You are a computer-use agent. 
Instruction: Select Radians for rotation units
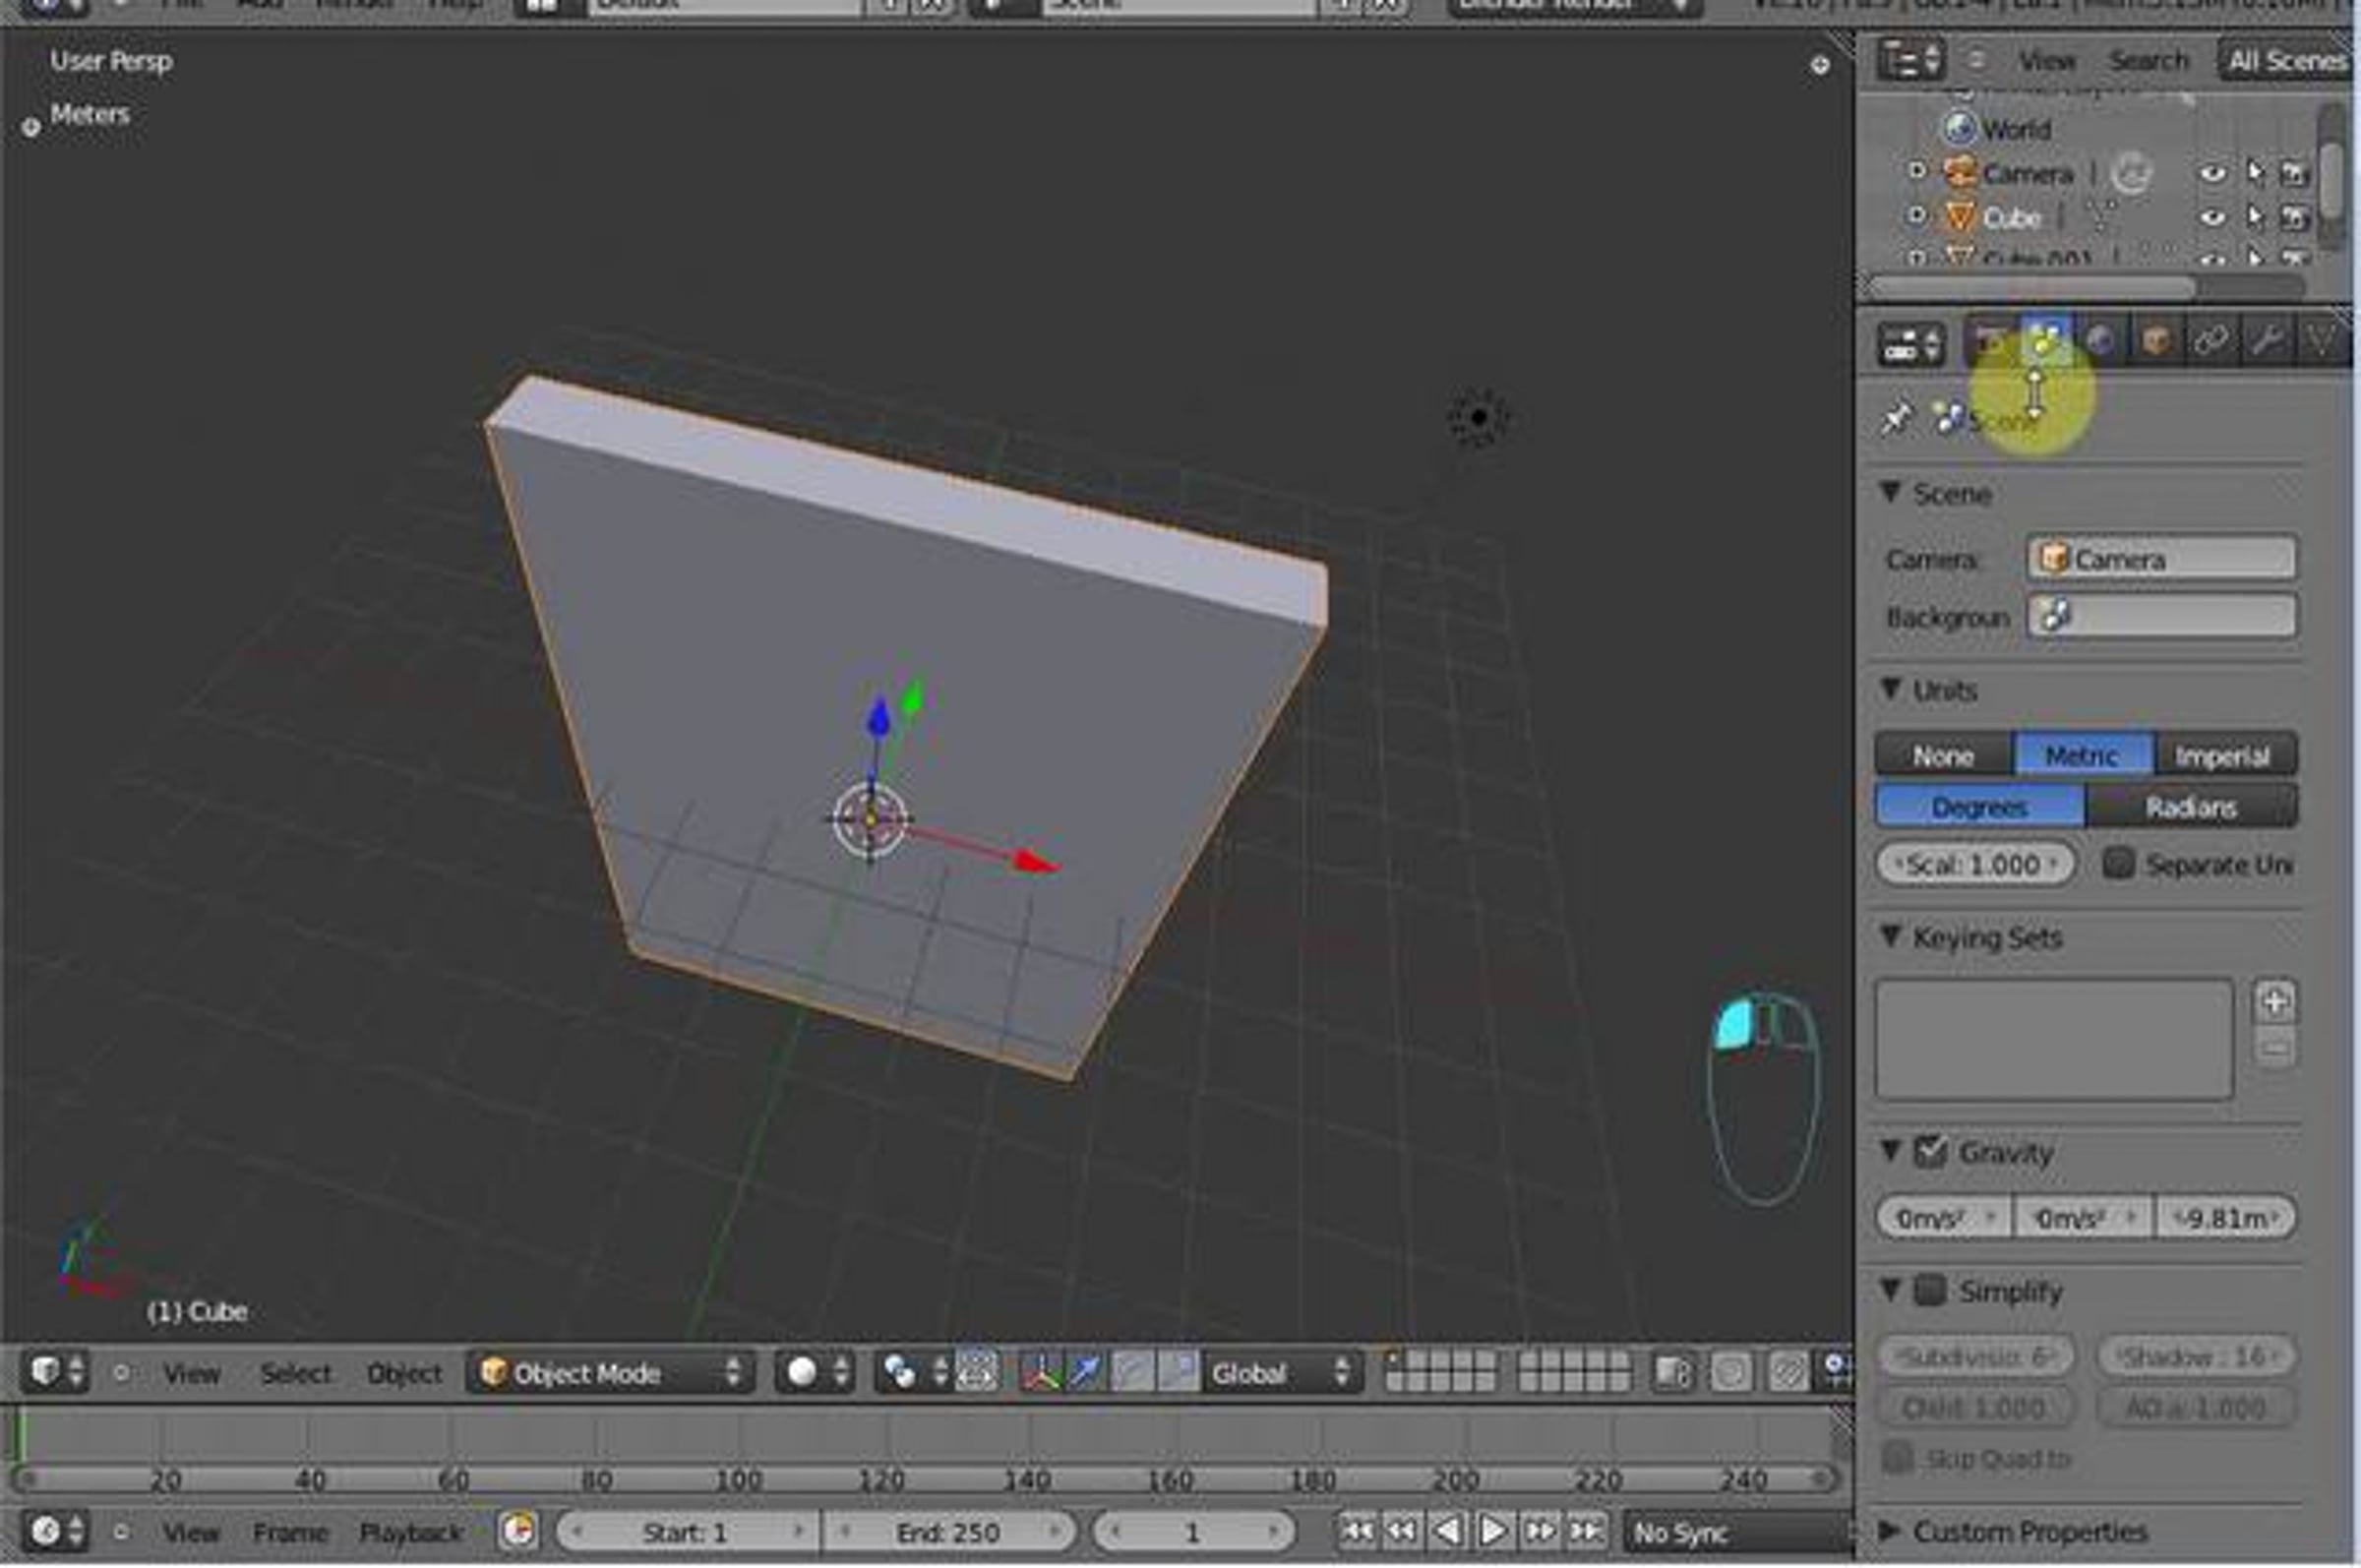pyautogui.click(x=2191, y=806)
